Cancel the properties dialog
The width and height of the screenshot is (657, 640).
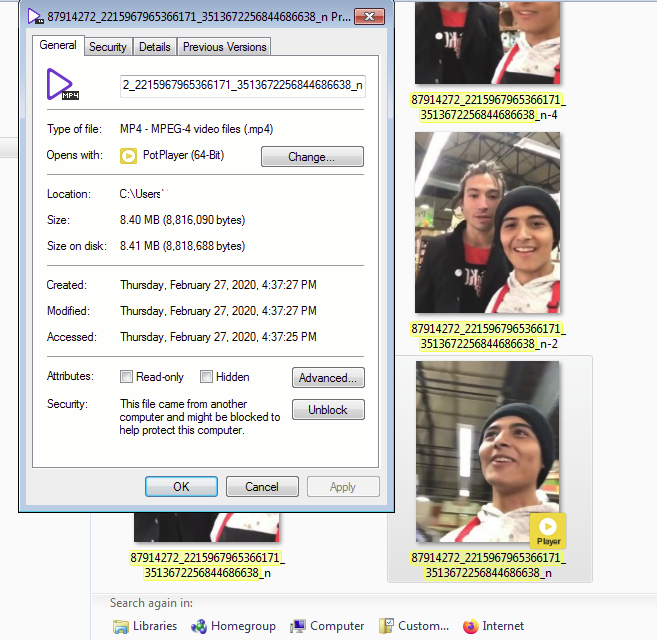coord(262,487)
